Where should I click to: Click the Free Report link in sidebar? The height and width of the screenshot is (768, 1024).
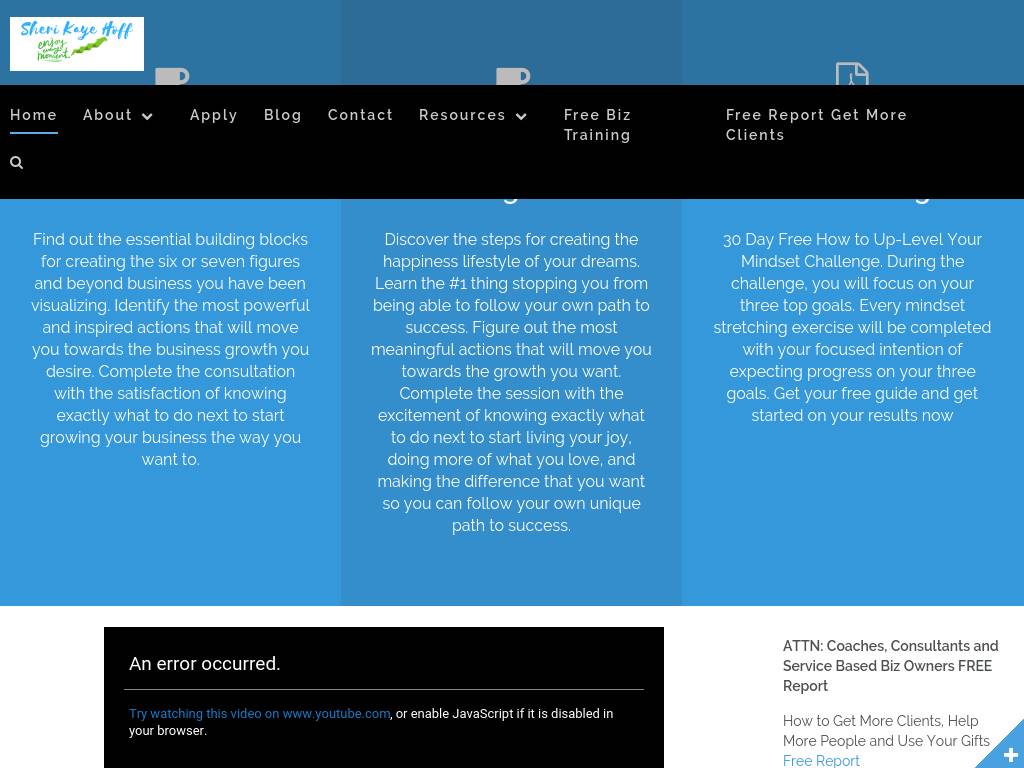click(x=821, y=761)
